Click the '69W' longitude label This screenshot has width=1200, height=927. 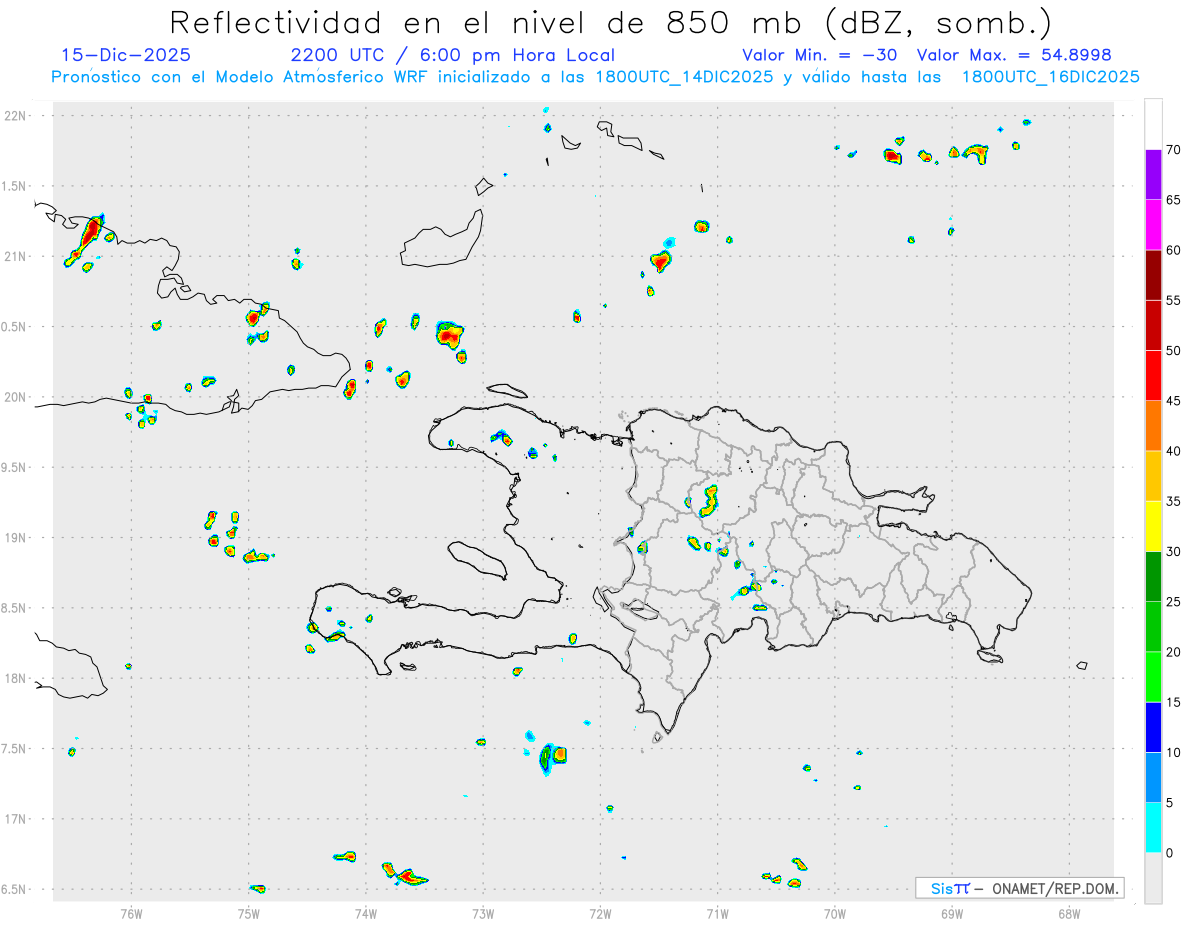tap(952, 913)
